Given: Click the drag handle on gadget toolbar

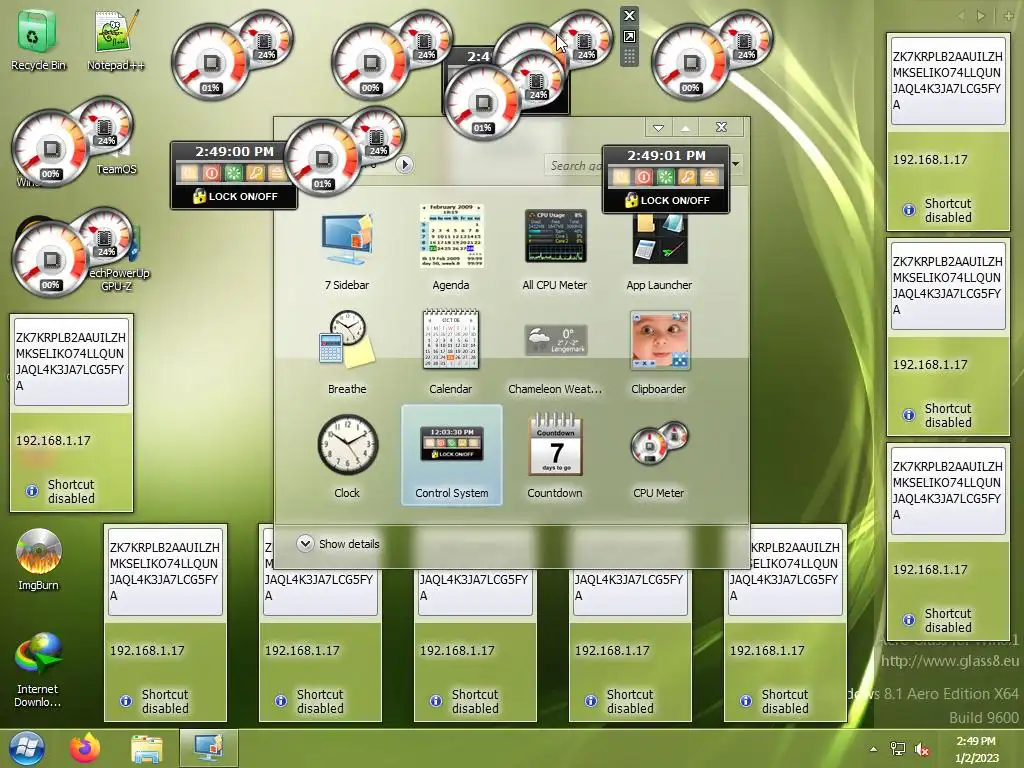Looking at the screenshot, I should (629, 57).
